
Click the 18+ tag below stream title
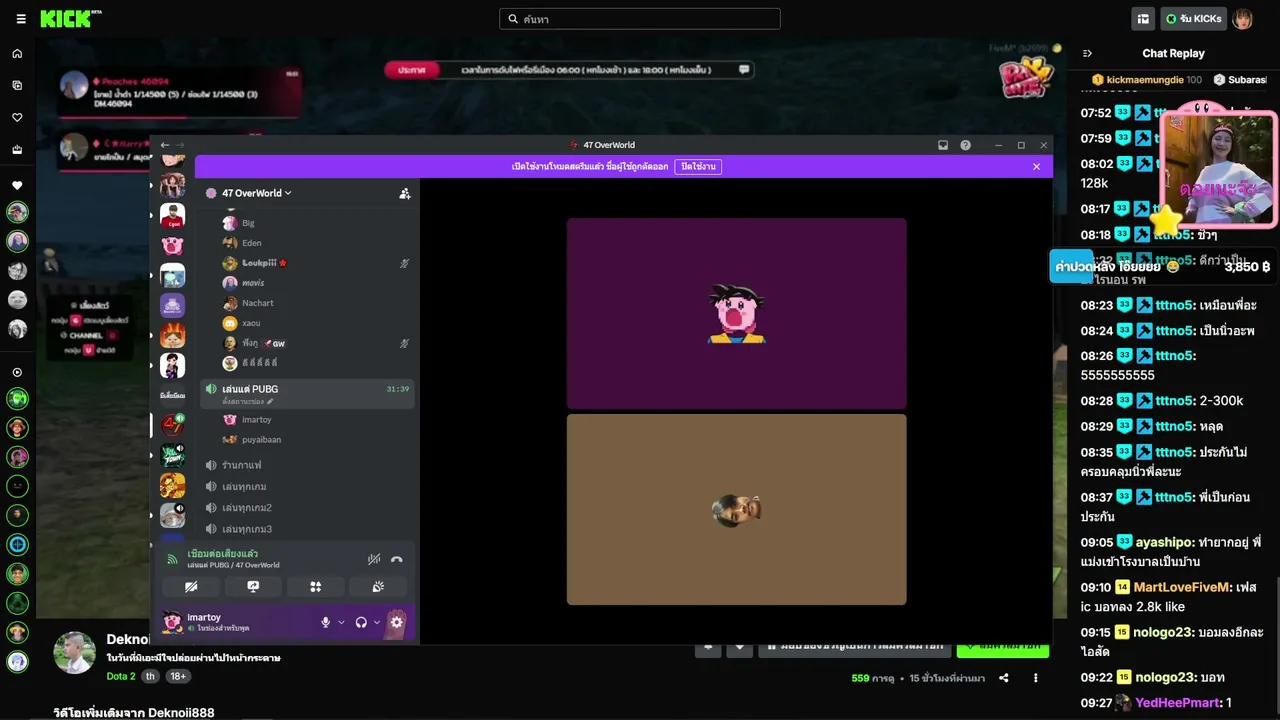(x=176, y=676)
